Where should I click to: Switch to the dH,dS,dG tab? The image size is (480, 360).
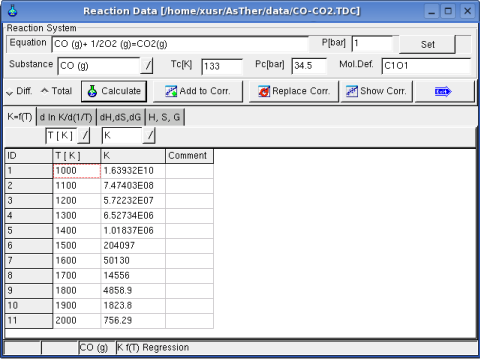point(120,117)
